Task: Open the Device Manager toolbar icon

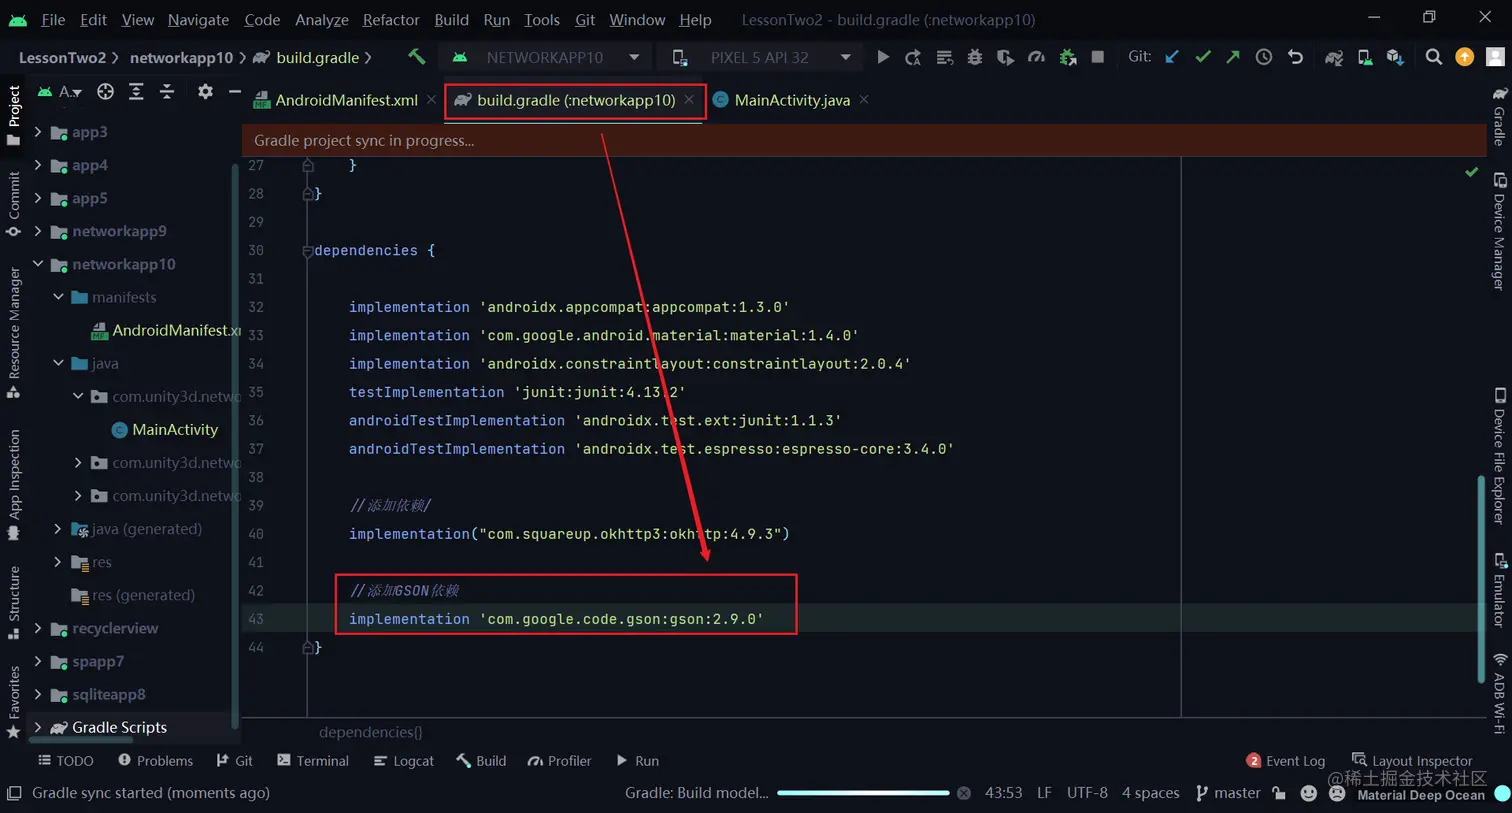Action: 1365,57
